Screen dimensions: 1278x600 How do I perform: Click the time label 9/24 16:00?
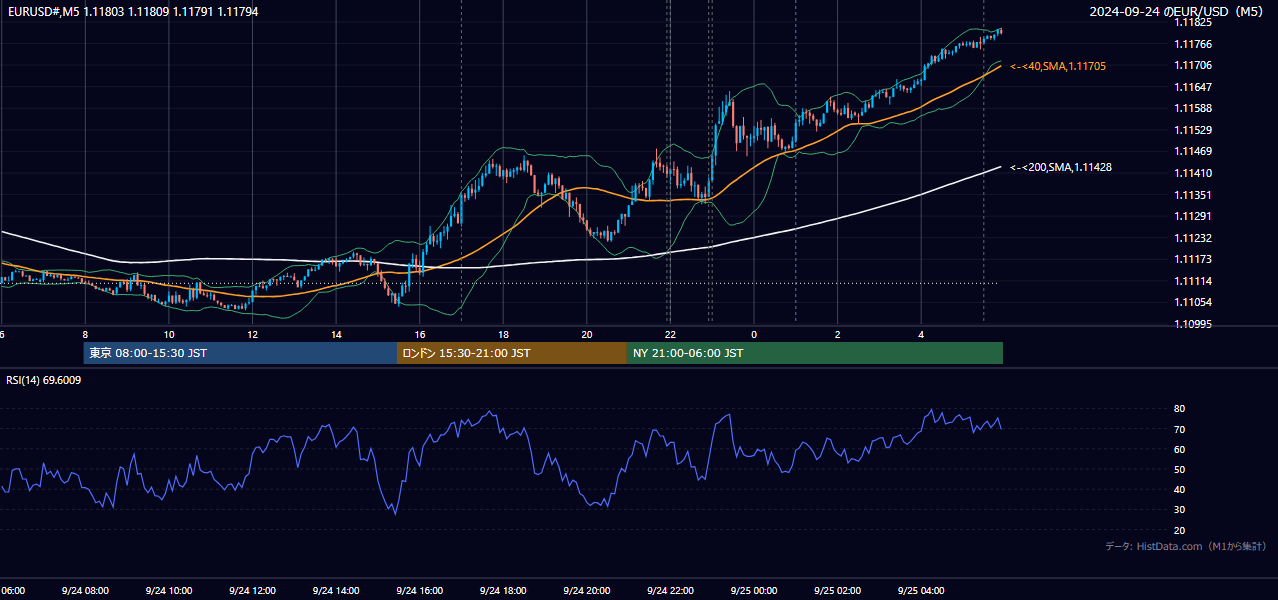420,591
